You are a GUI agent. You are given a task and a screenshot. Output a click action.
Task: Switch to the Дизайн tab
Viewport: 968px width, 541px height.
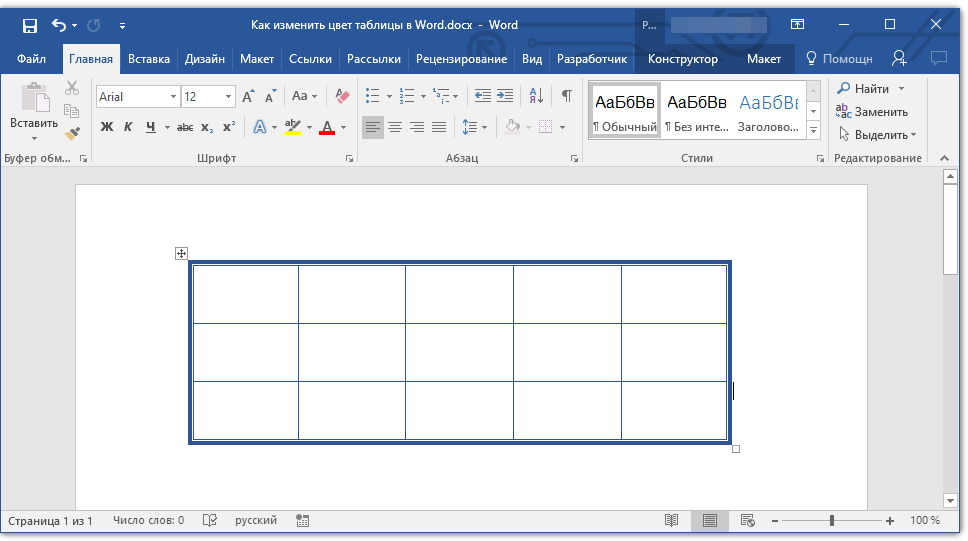coord(204,59)
